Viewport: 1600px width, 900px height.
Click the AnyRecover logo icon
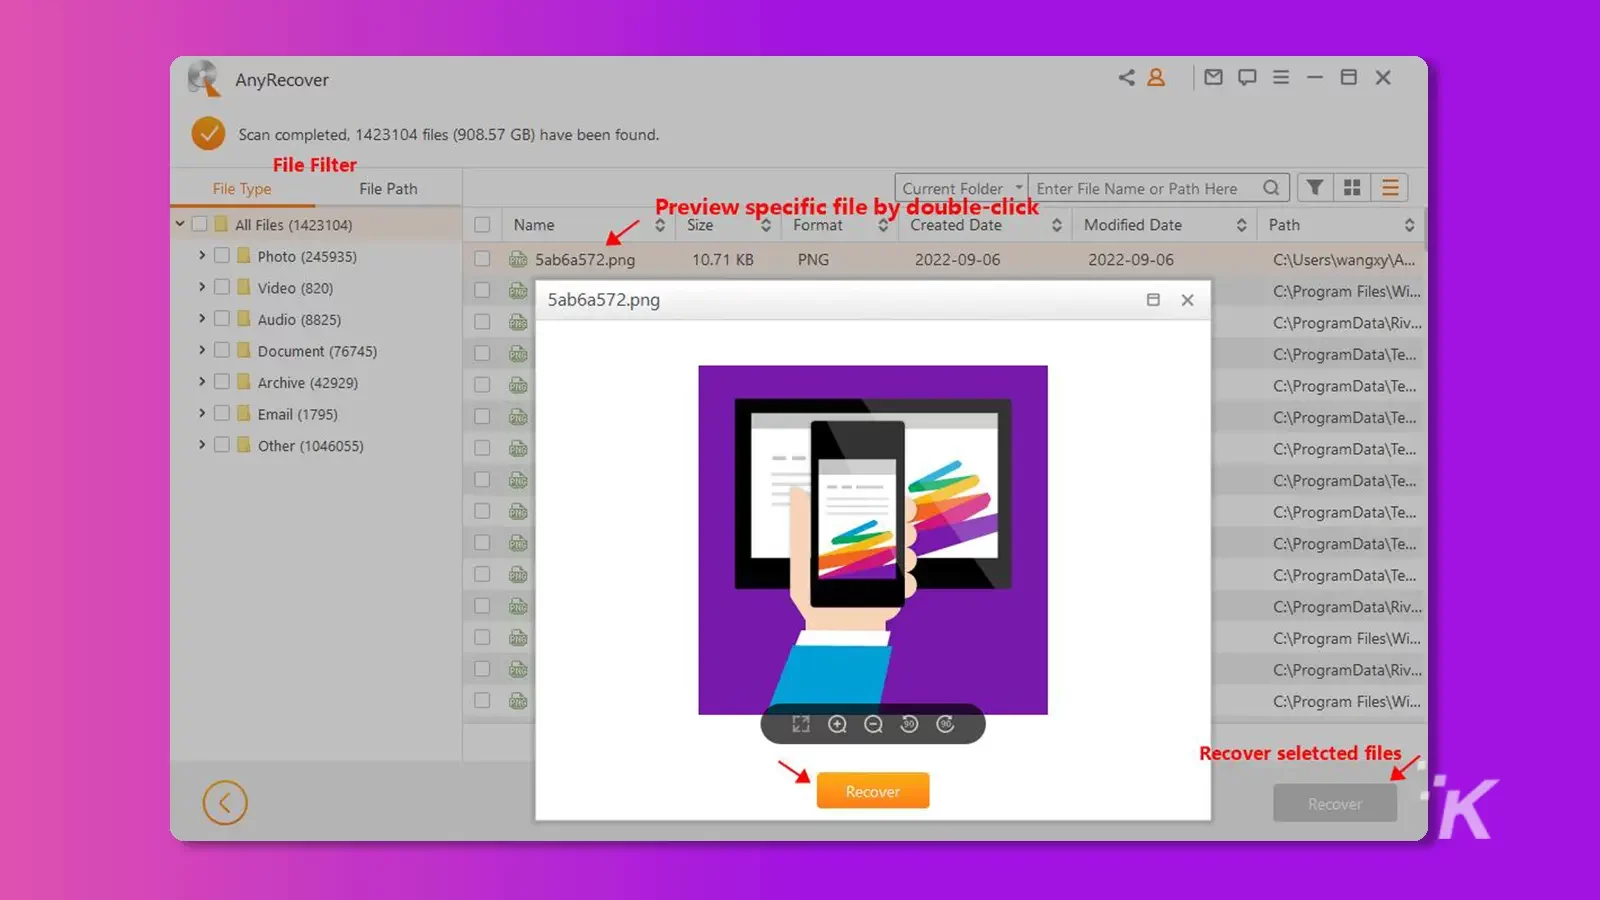click(x=204, y=79)
